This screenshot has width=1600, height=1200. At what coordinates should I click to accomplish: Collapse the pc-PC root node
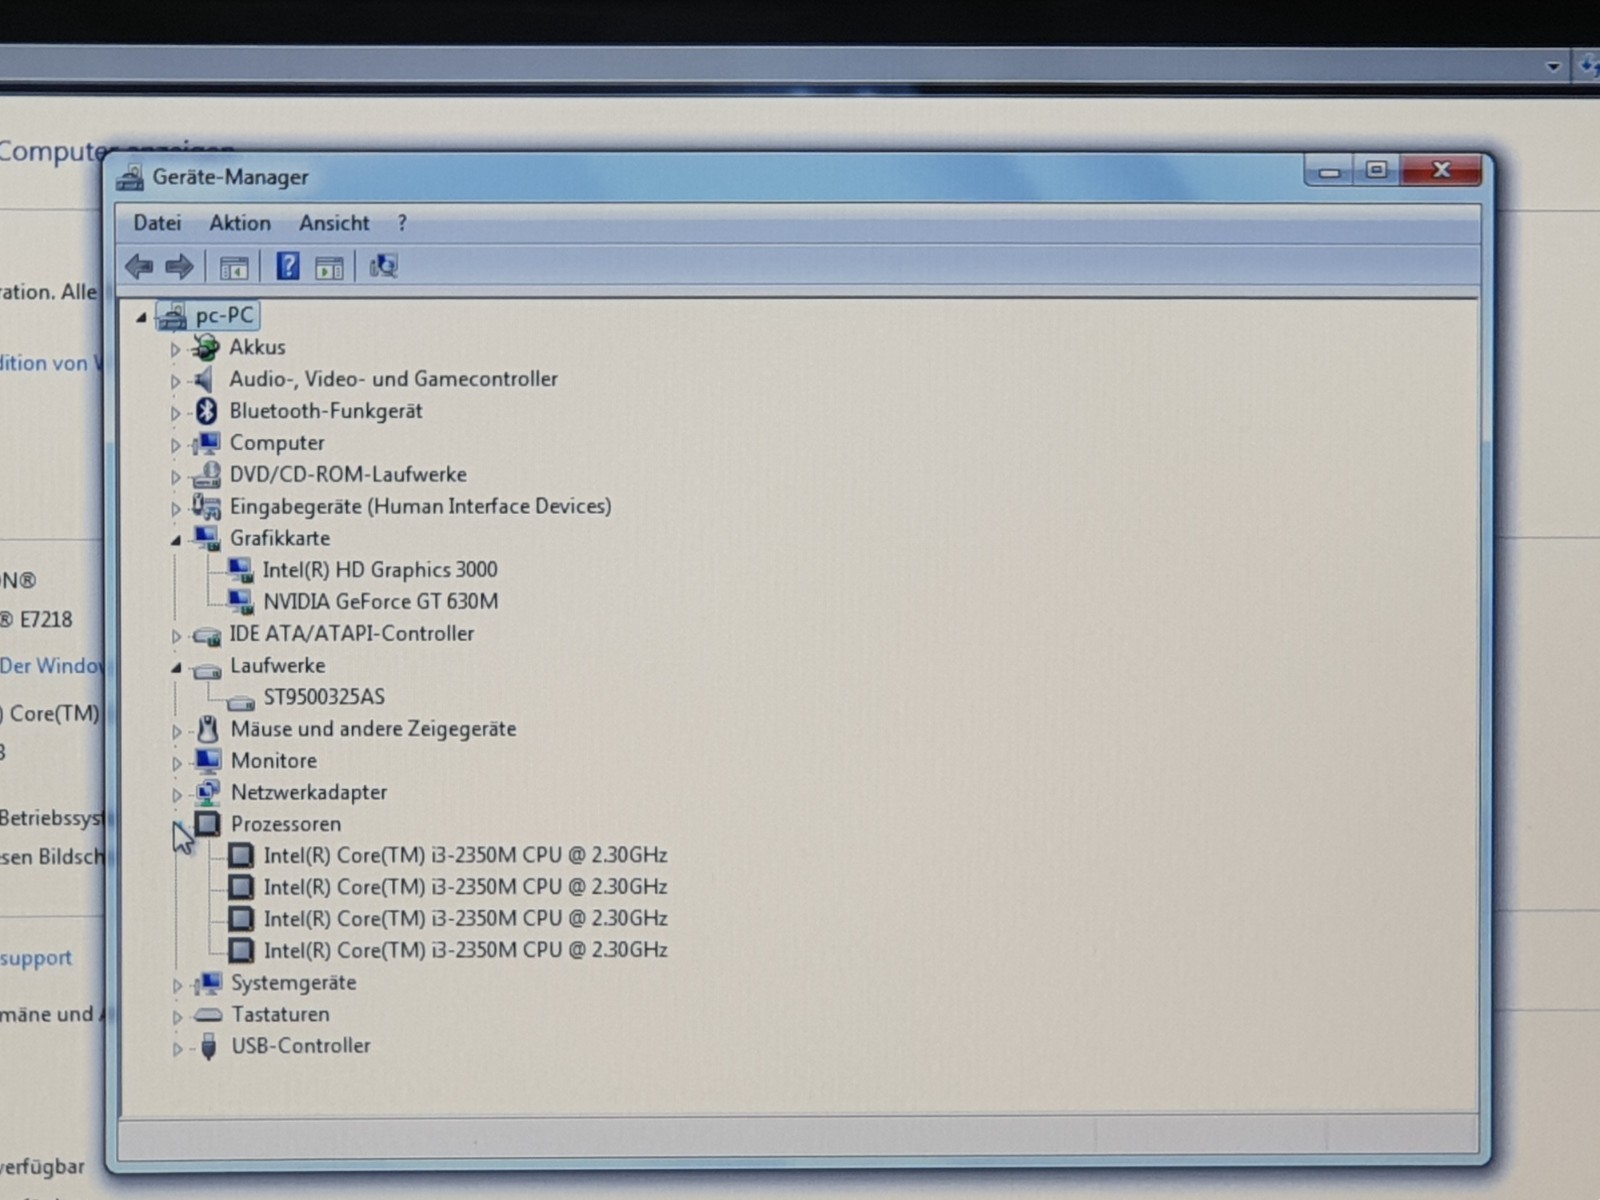coord(141,318)
